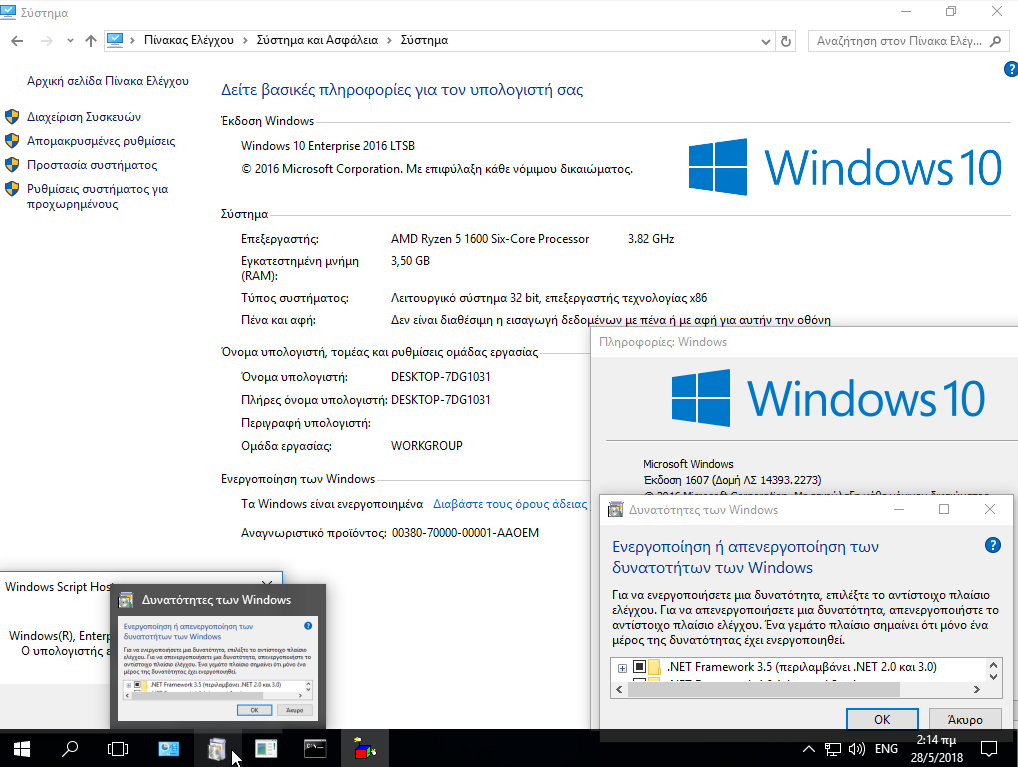The image size is (1018, 767).
Task: Open Ρυθμίσεις συστήματος για προχωρημένους
Action: pyautogui.click(x=97, y=196)
